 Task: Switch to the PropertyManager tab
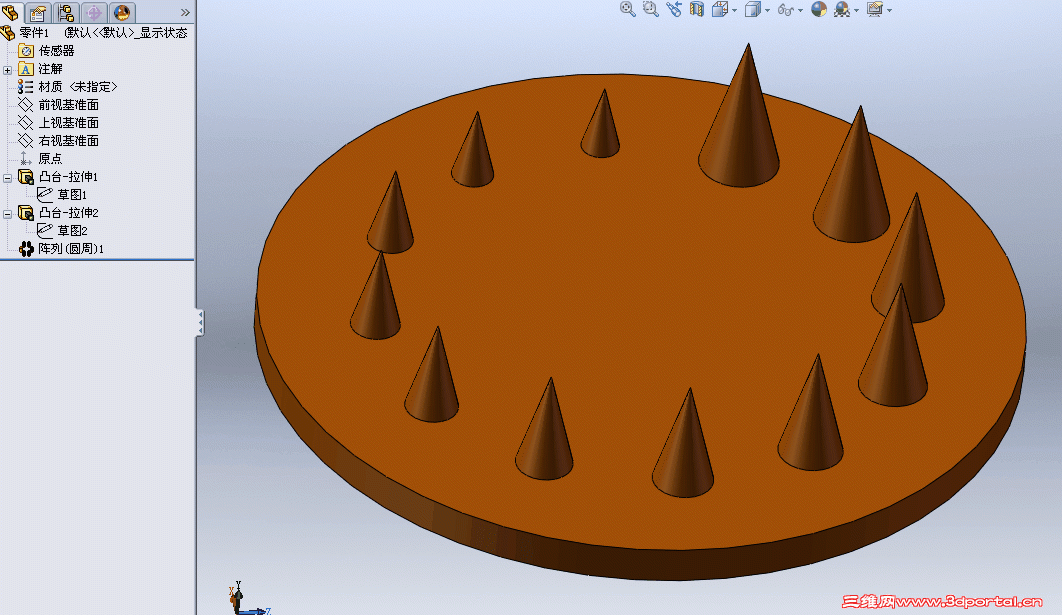[x=38, y=12]
